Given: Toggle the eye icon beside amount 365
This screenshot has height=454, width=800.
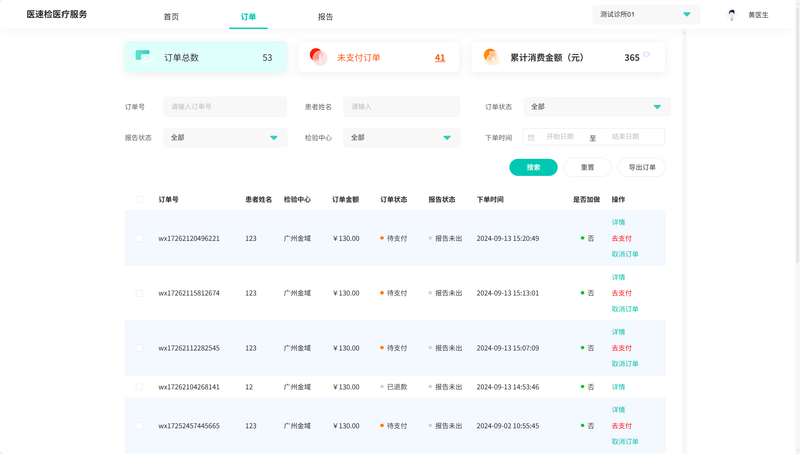Looking at the screenshot, I should [647, 56].
